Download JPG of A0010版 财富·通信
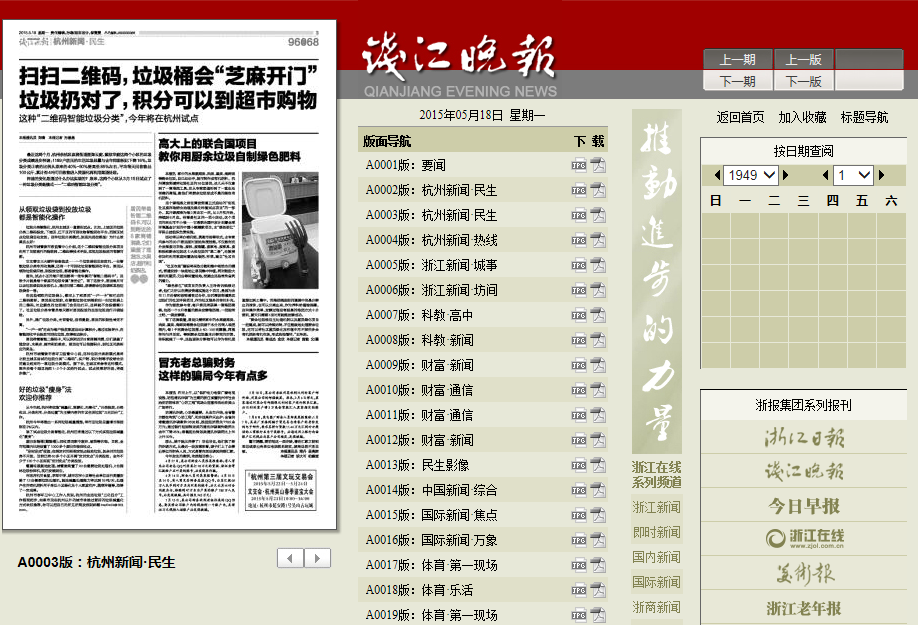918x625 pixels. 578,390
